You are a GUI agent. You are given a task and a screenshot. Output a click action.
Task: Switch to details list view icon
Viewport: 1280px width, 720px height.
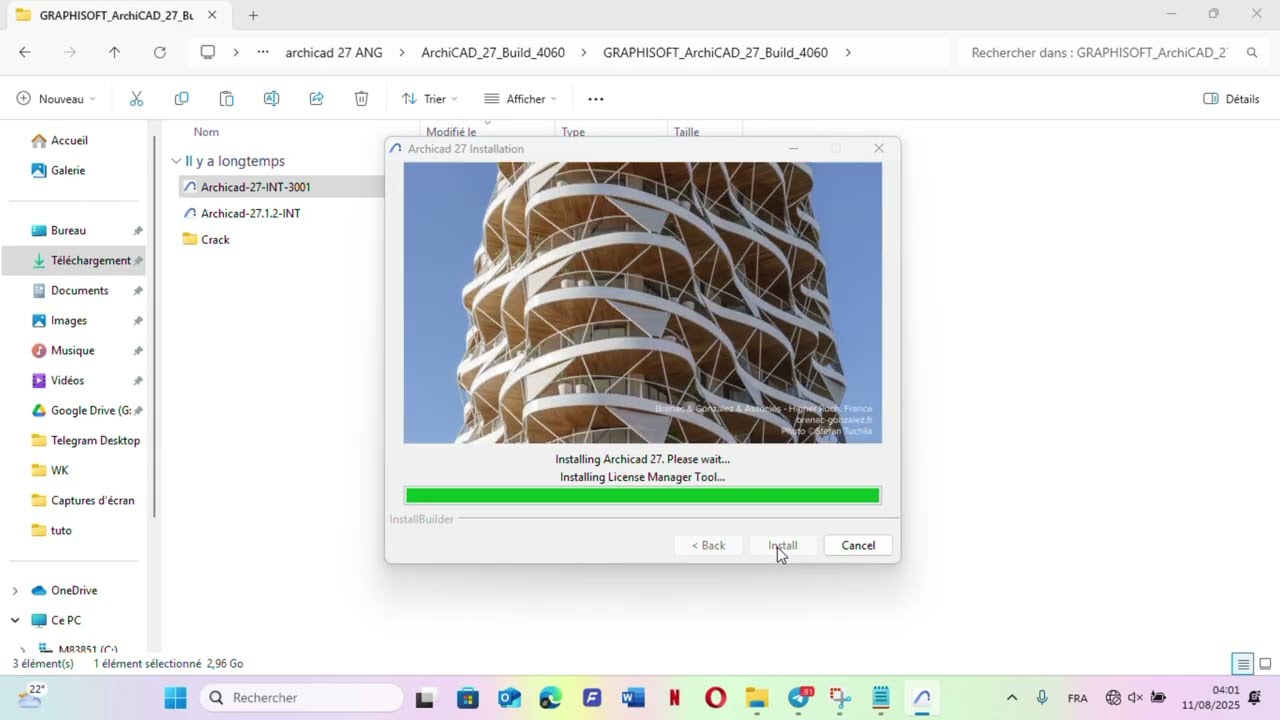(x=1243, y=664)
